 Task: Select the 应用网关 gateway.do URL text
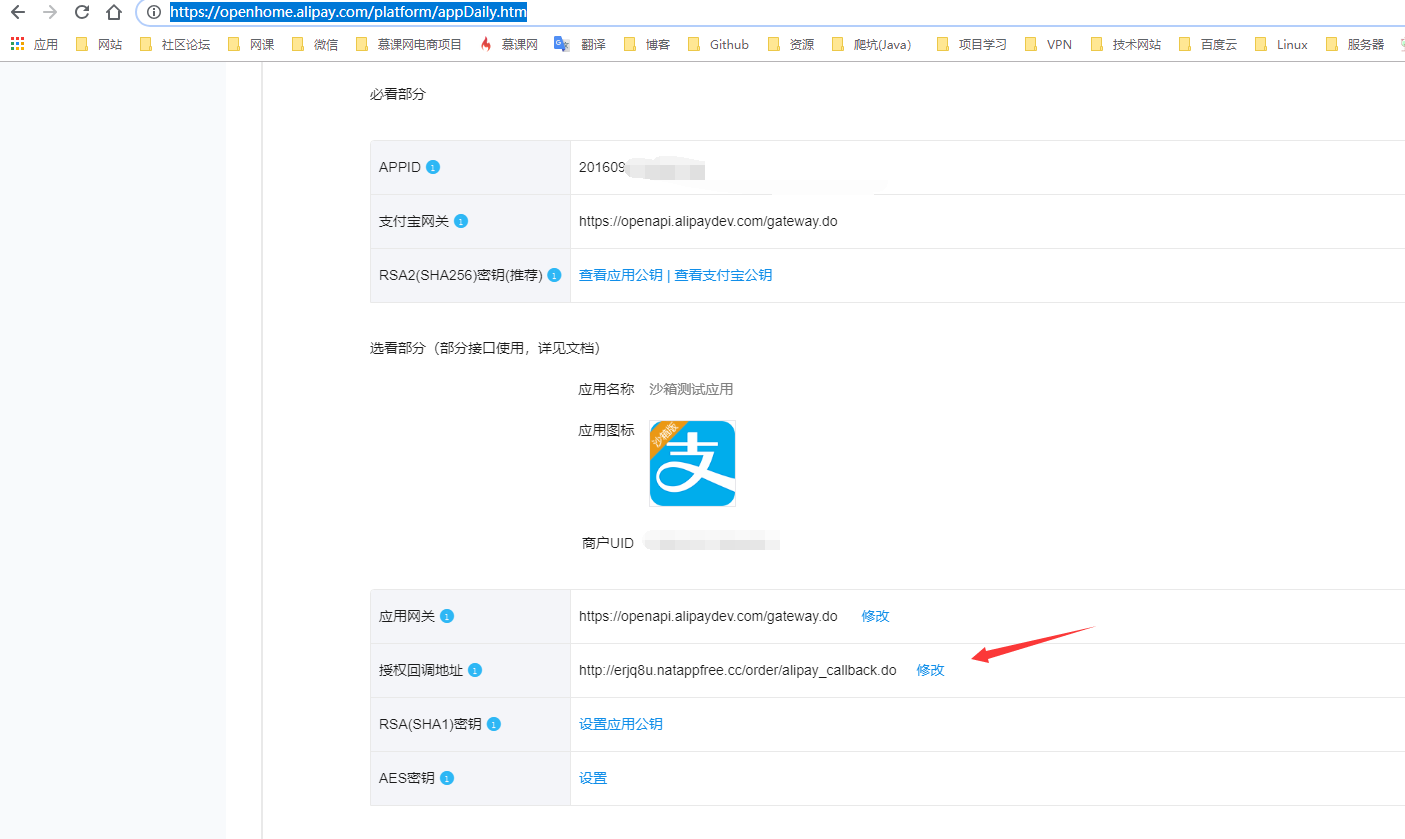tap(708, 616)
